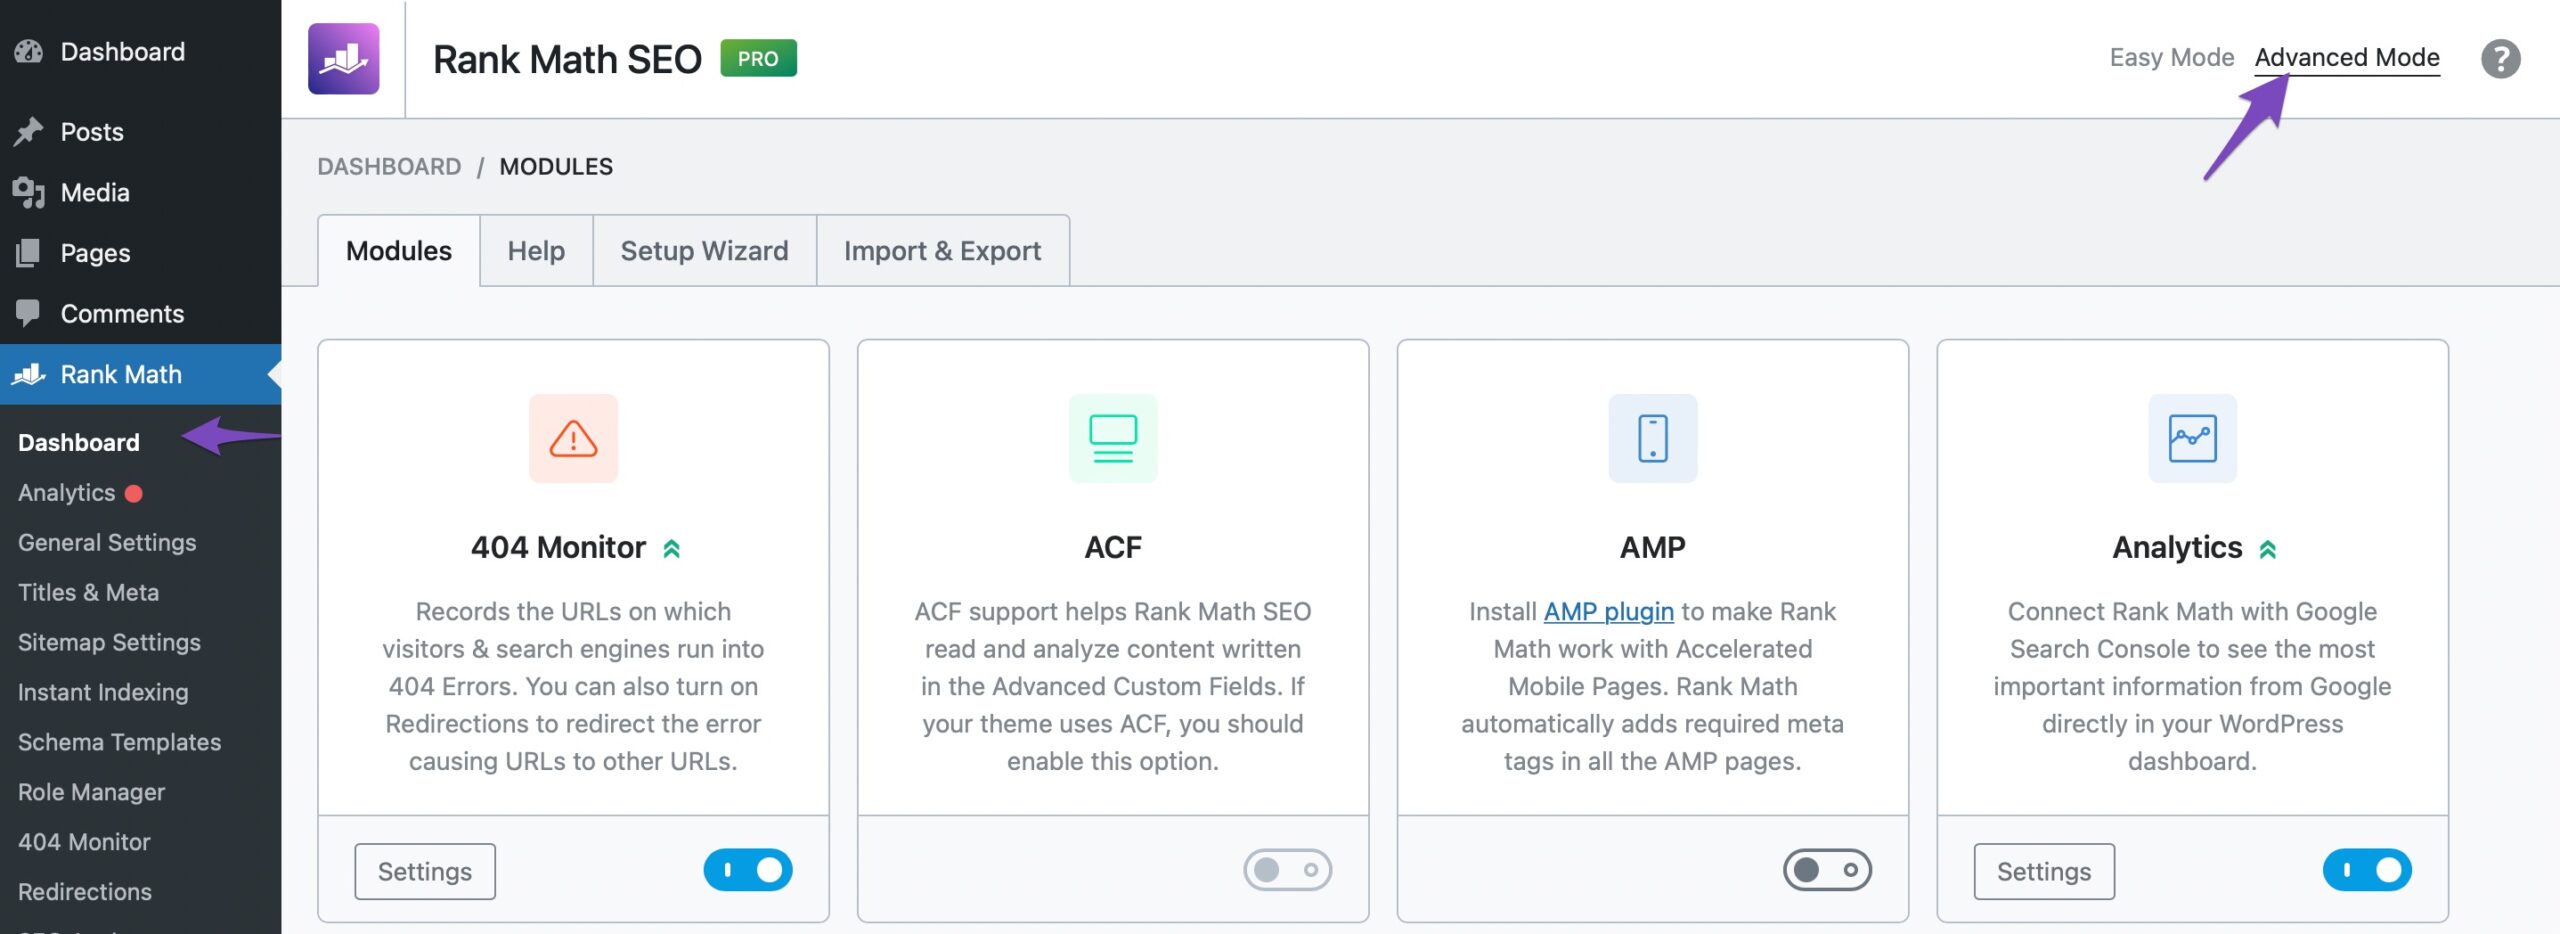This screenshot has width=2560, height=934.
Task: Open Sitemap Settings submenu item
Action: coord(109,643)
